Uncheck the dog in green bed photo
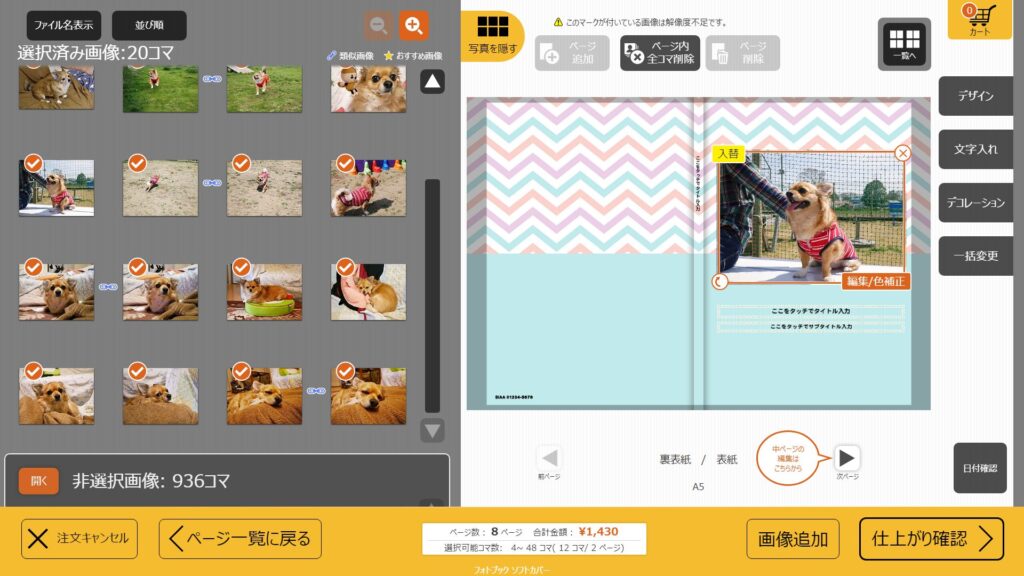Screen dimensions: 1024x576 [241, 267]
